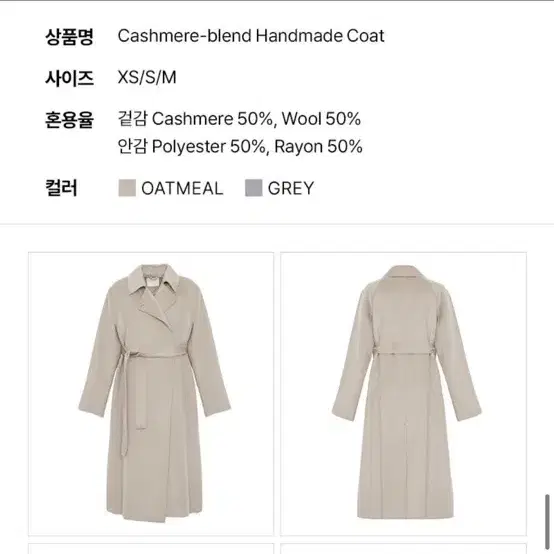Click the 컬러 label
The width and height of the screenshot is (554, 554).
[x=61, y=188]
